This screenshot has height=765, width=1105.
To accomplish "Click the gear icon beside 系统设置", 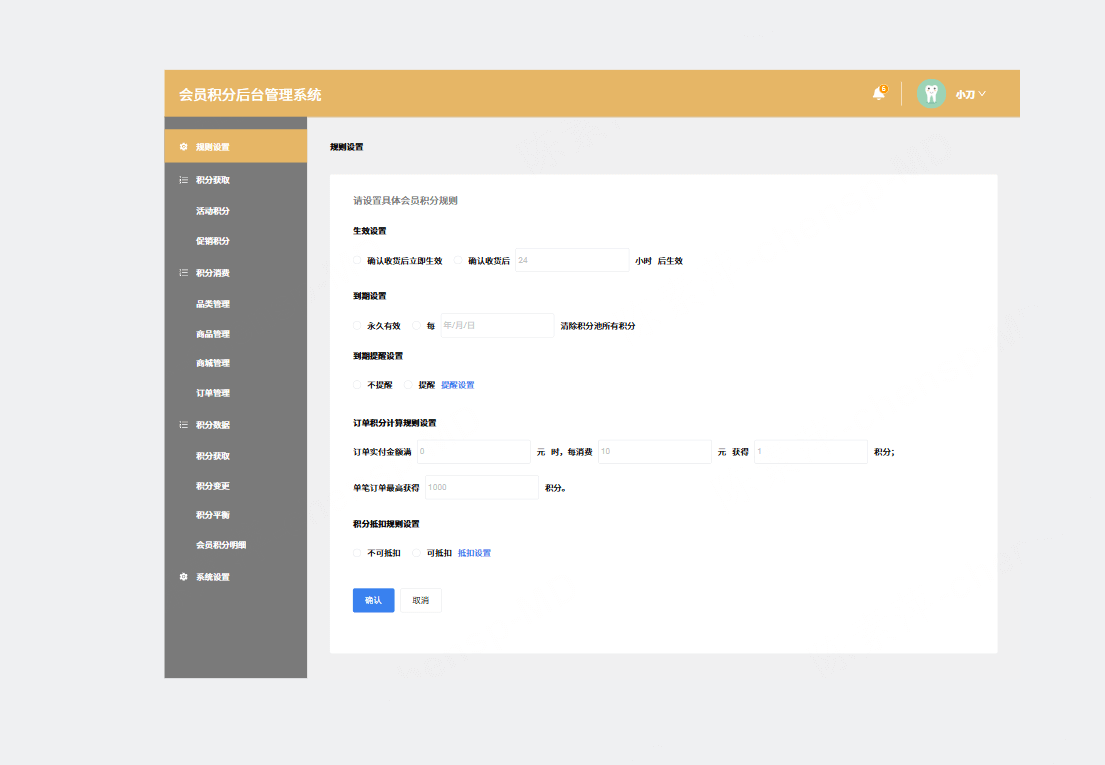I will pos(183,577).
